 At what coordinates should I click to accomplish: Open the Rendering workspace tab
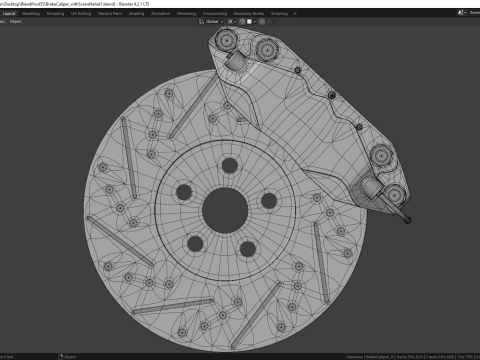(x=186, y=14)
